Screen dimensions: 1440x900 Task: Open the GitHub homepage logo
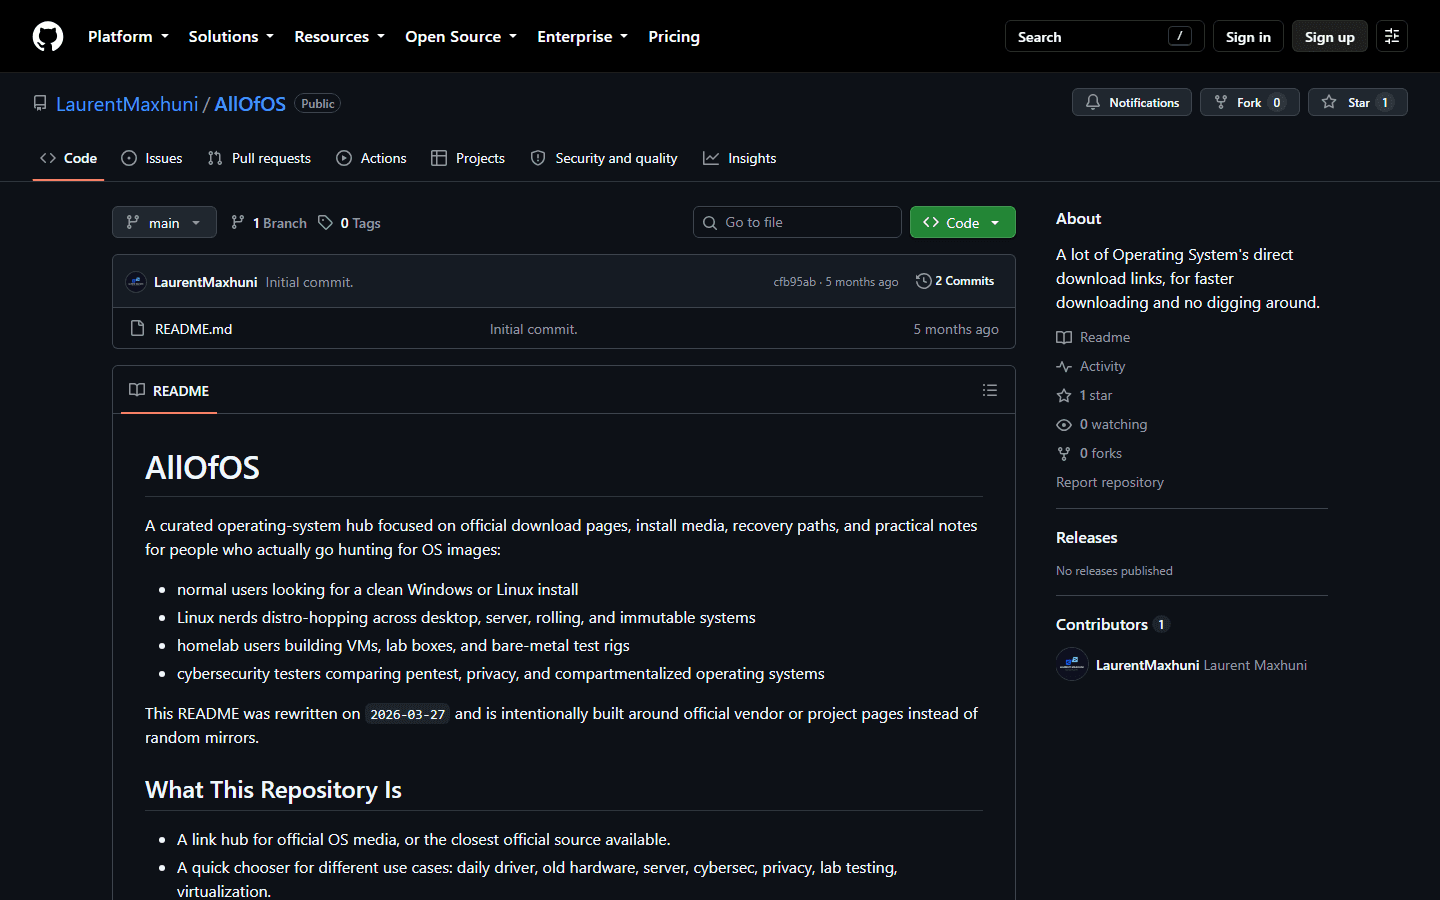coord(48,36)
